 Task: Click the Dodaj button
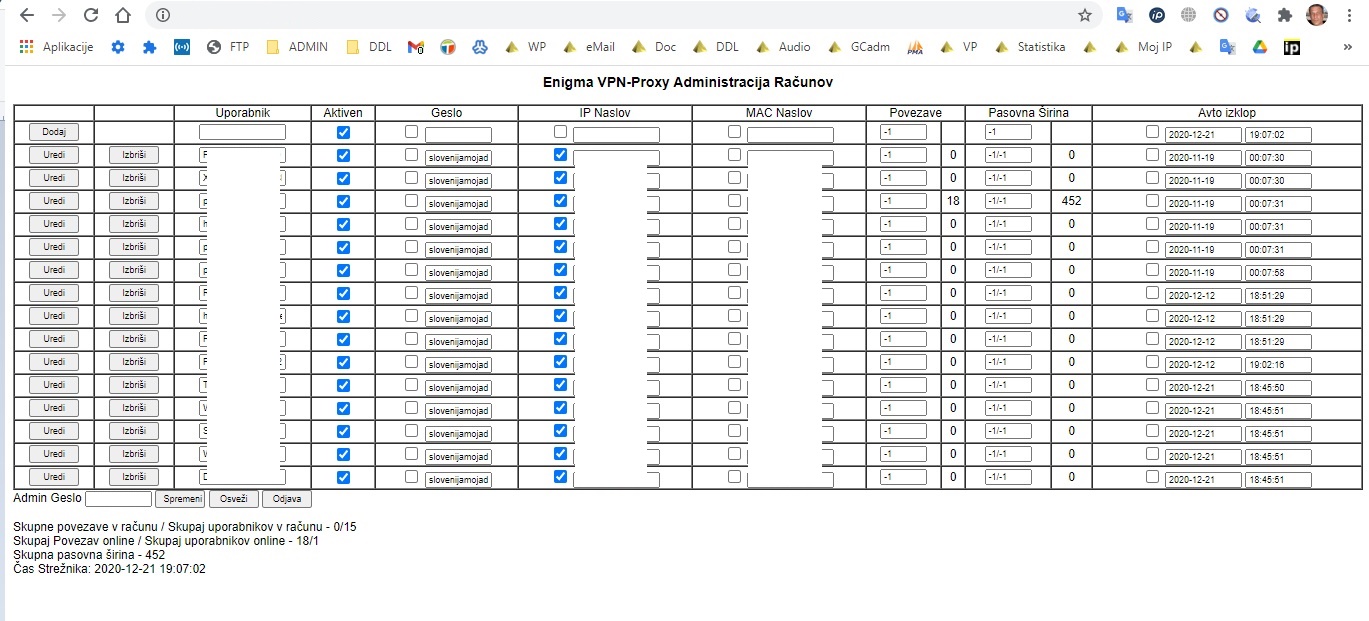click(54, 132)
